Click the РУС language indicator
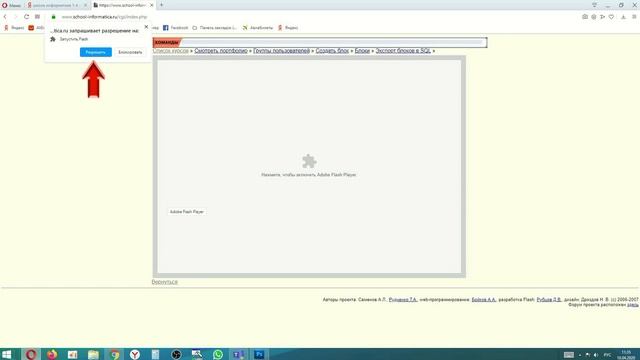Screen dimensions: 640x360 [x=607, y=355]
